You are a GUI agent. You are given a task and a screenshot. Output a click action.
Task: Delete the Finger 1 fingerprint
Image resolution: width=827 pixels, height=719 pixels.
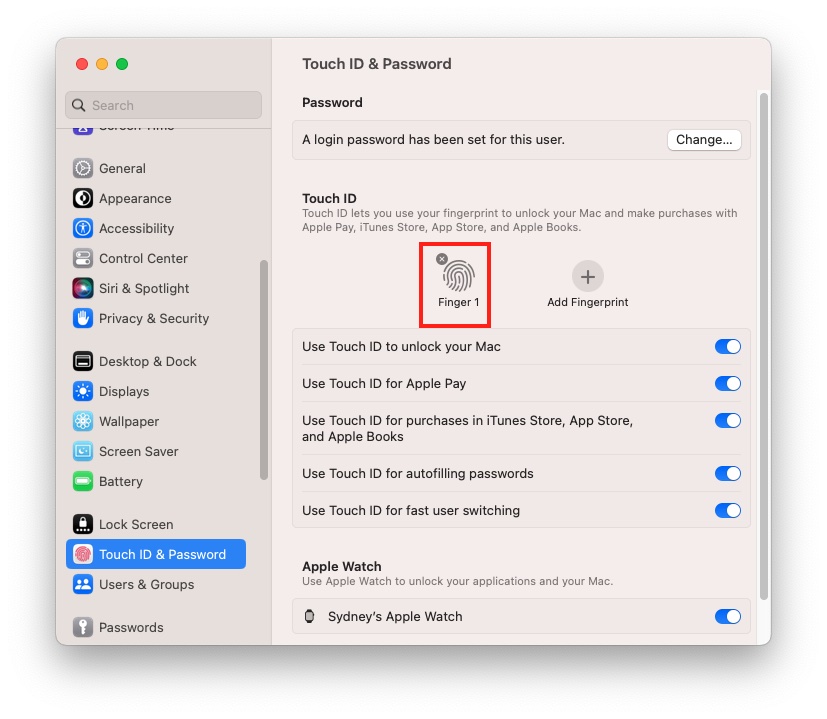(442, 258)
